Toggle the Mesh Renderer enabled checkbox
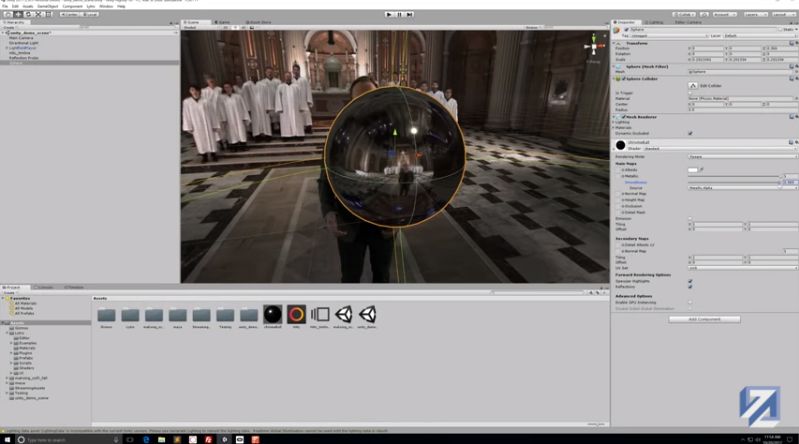The height and width of the screenshot is (444, 799). pos(623,117)
